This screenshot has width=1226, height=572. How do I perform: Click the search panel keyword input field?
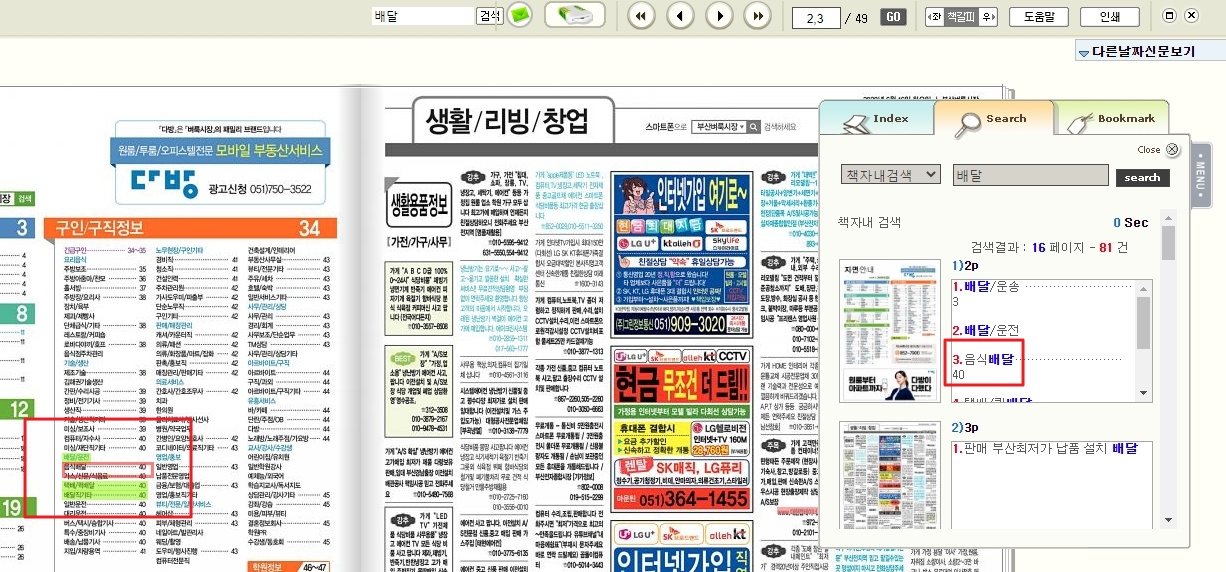tap(1031, 175)
